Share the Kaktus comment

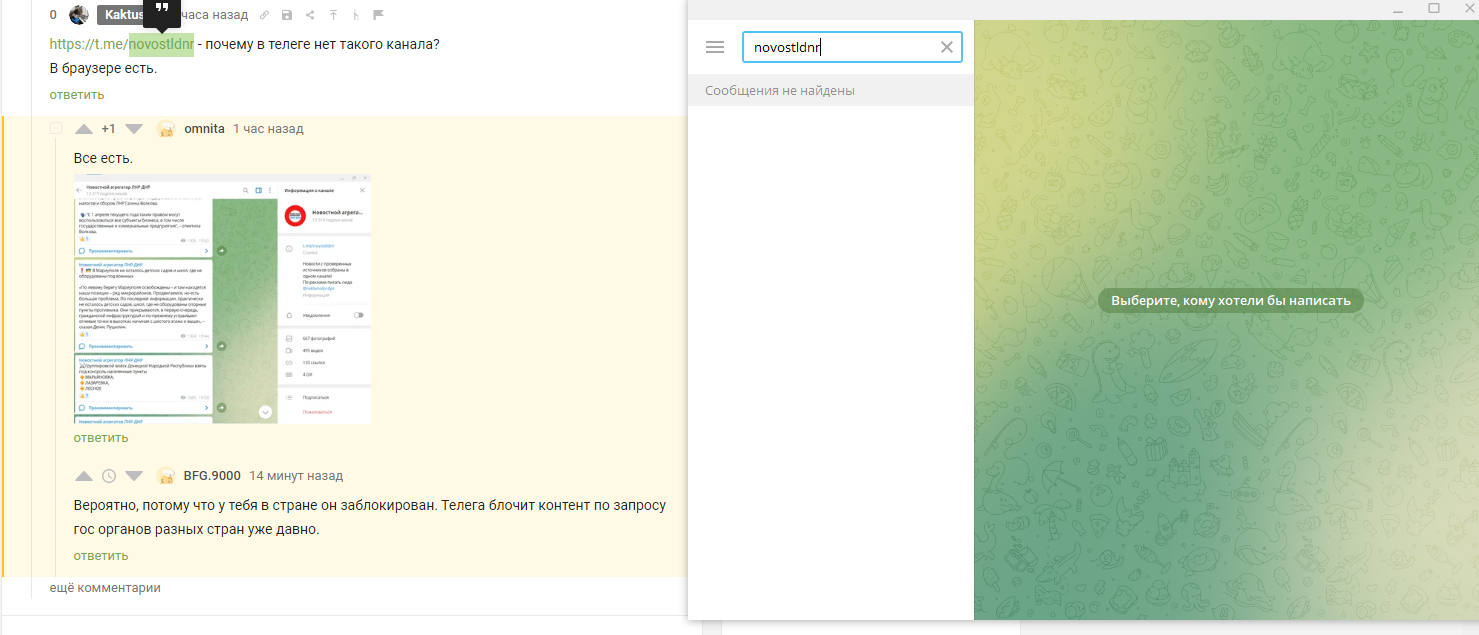pos(310,15)
